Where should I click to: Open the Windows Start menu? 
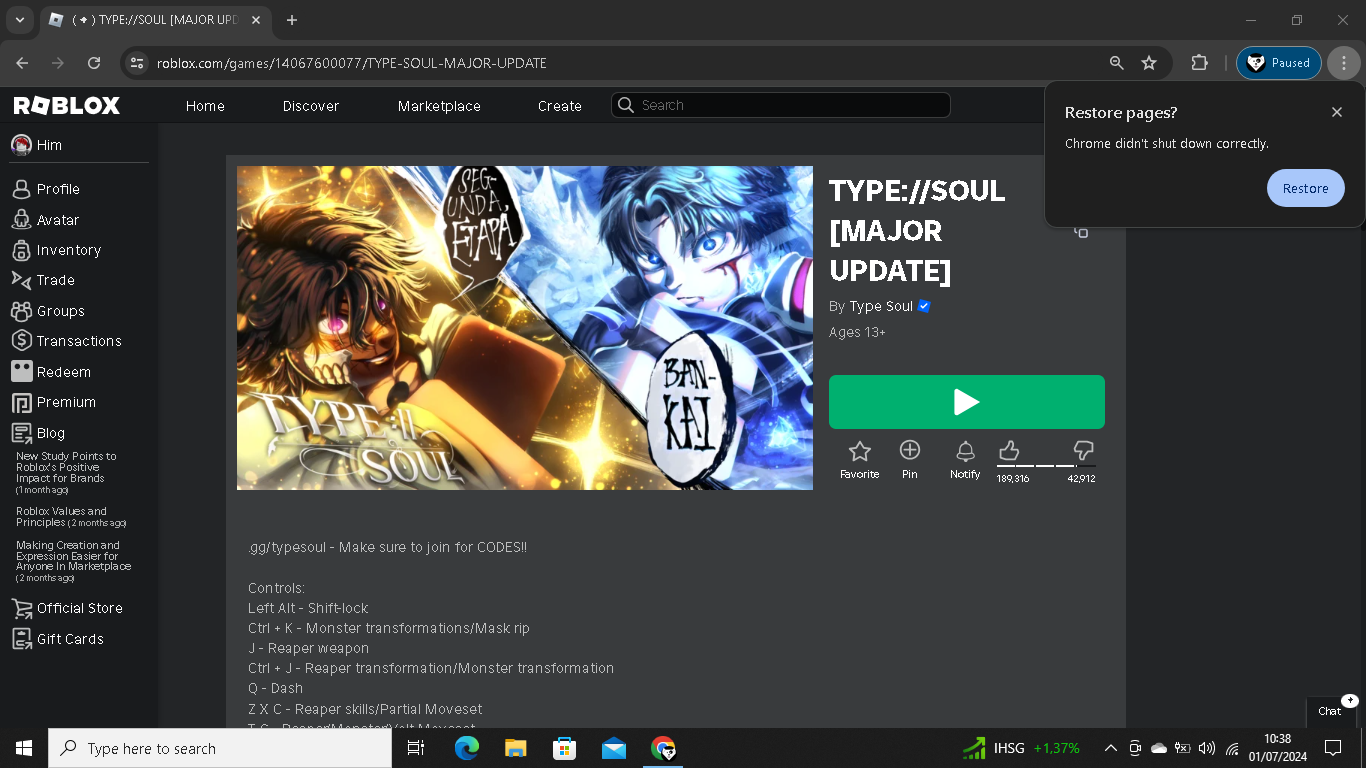pos(24,748)
